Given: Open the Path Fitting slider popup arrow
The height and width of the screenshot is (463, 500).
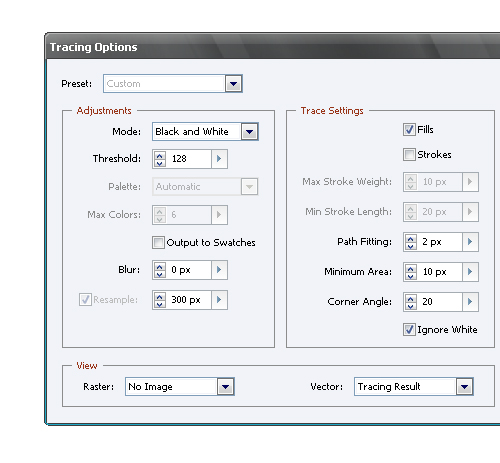Looking at the screenshot, I should pyautogui.click(x=470, y=242).
